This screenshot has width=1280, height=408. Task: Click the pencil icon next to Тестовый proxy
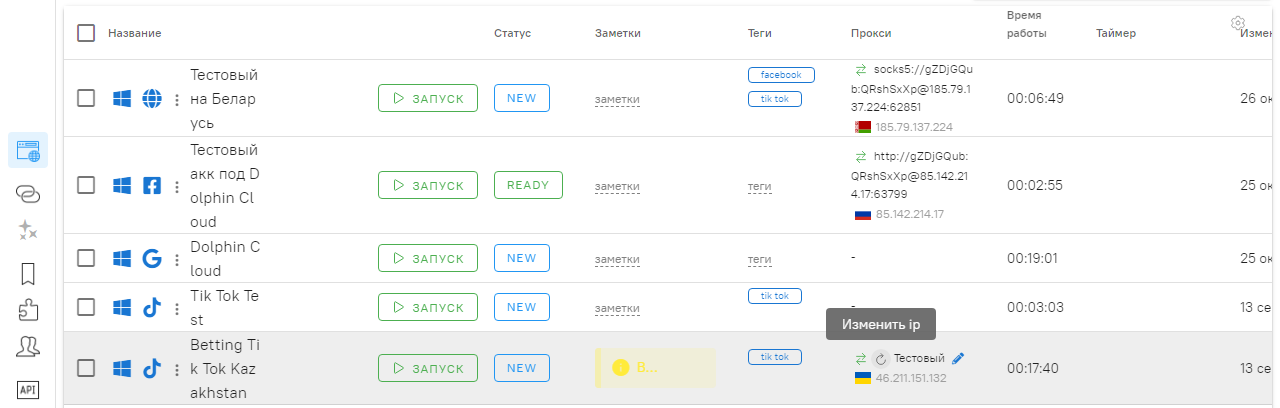click(958, 358)
